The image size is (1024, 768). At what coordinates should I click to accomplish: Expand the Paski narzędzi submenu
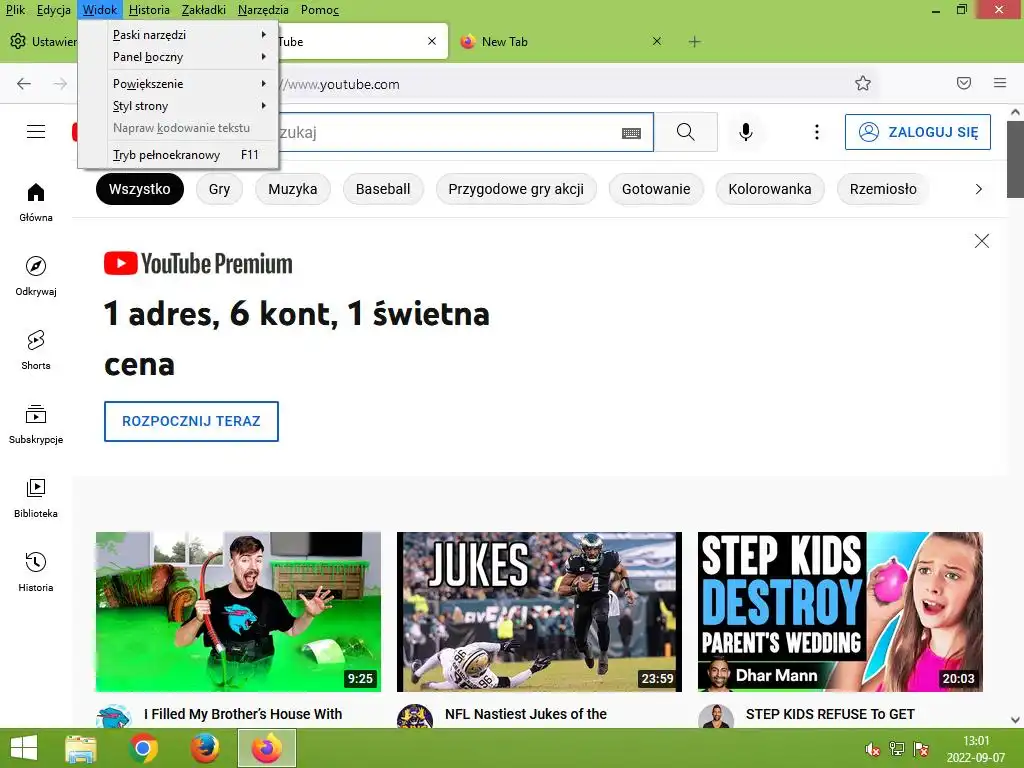[178, 35]
